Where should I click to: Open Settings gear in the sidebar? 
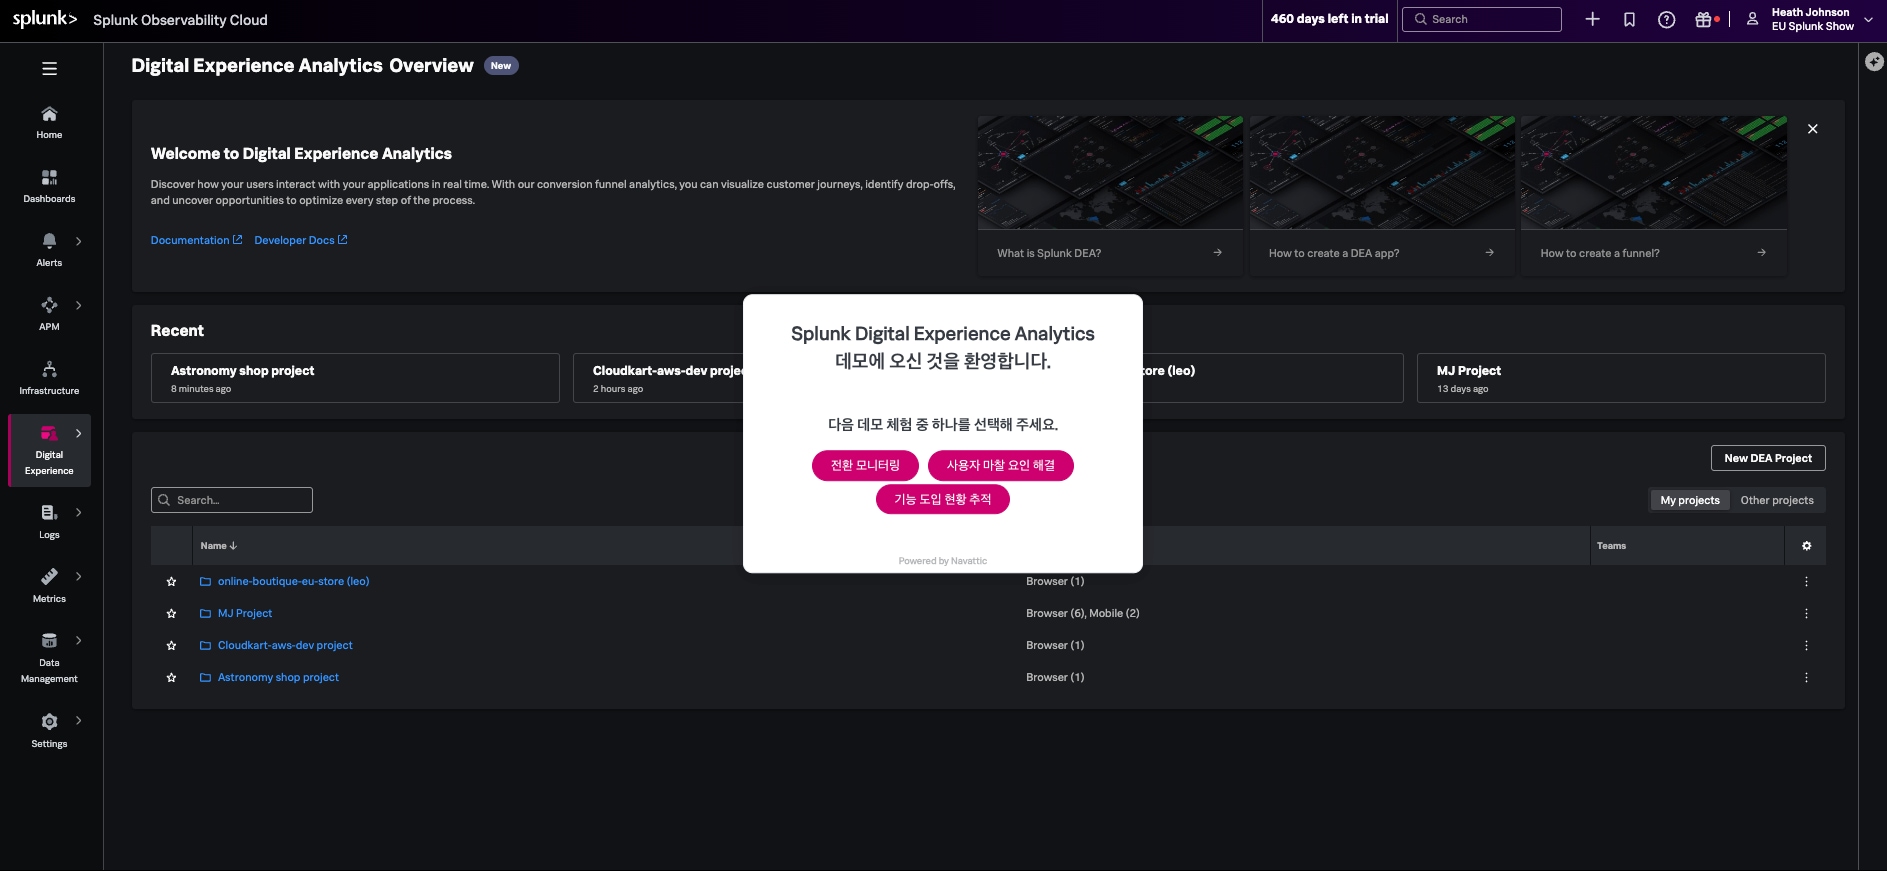click(x=49, y=731)
